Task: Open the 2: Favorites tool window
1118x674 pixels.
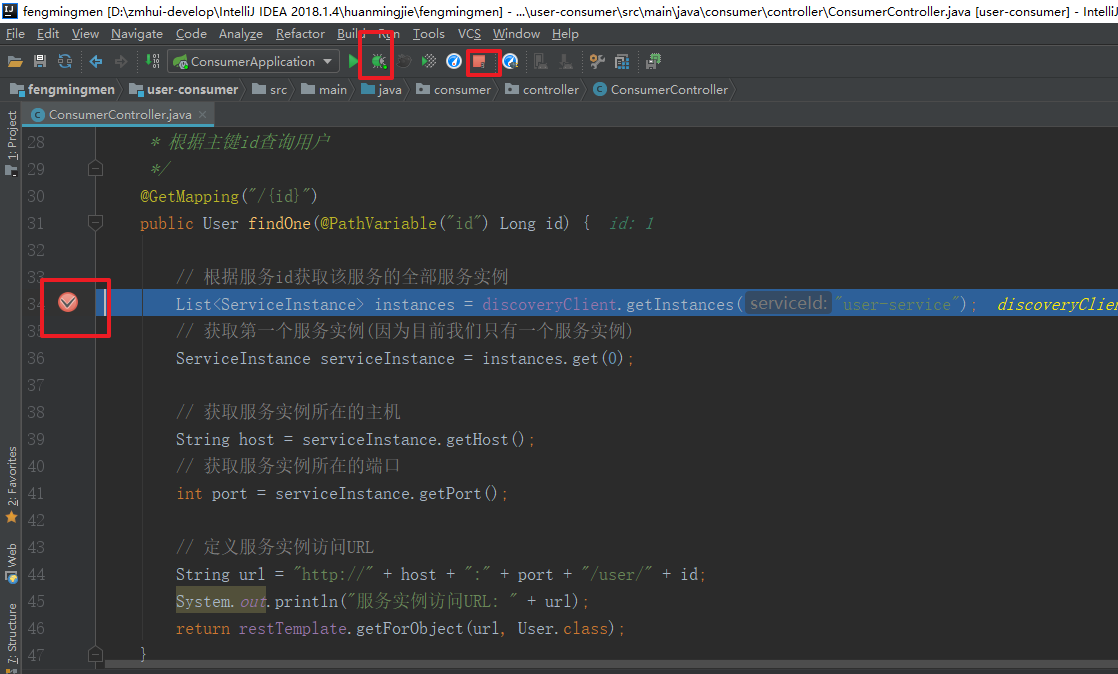Action: [11, 485]
